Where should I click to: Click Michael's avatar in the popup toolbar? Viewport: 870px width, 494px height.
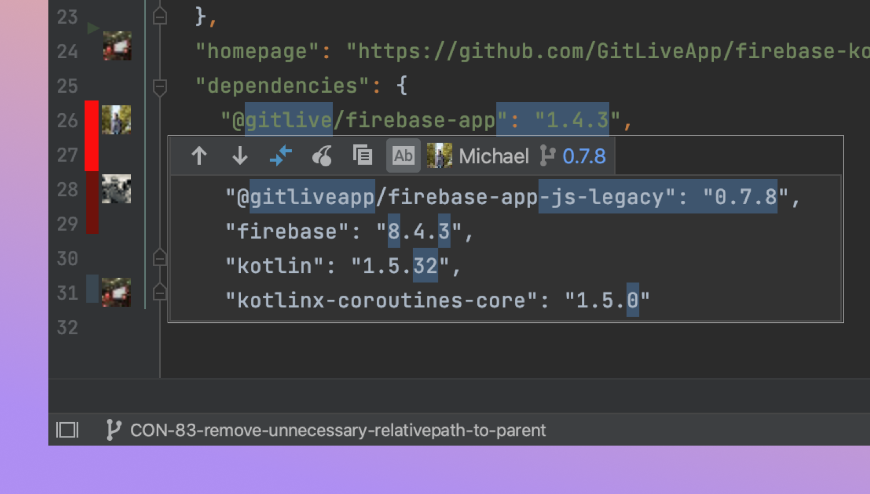point(440,156)
